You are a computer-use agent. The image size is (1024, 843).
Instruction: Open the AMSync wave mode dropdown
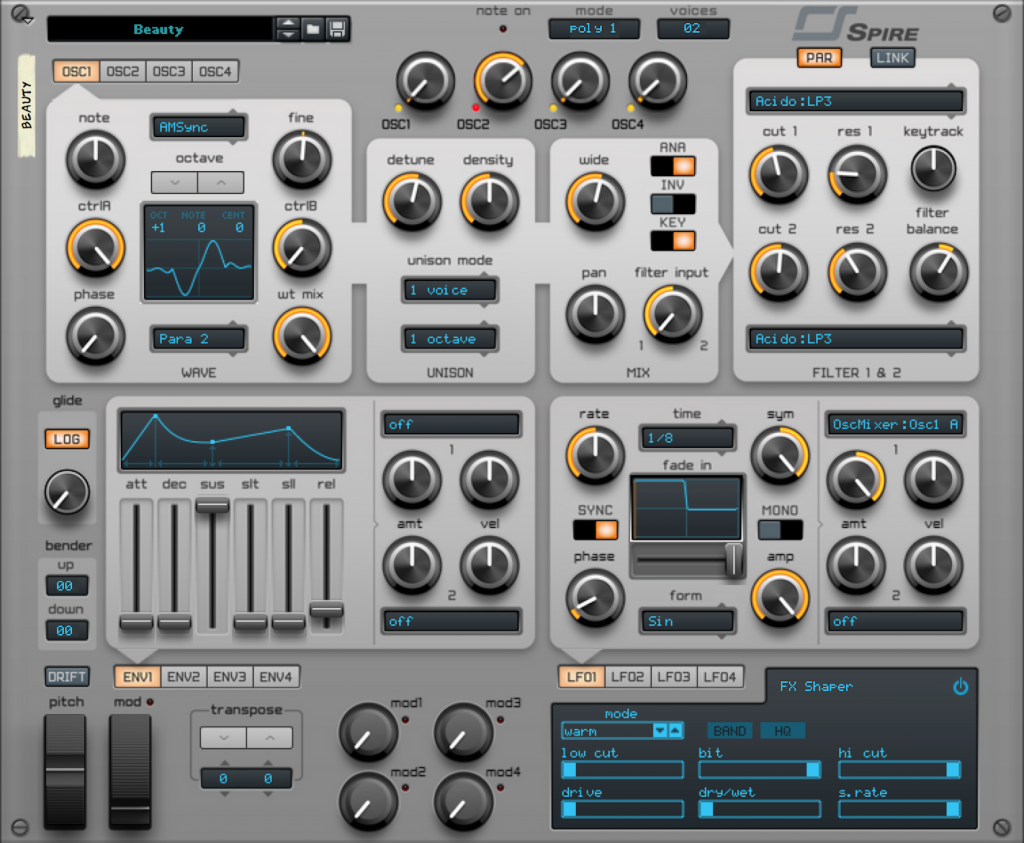(198, 127)
